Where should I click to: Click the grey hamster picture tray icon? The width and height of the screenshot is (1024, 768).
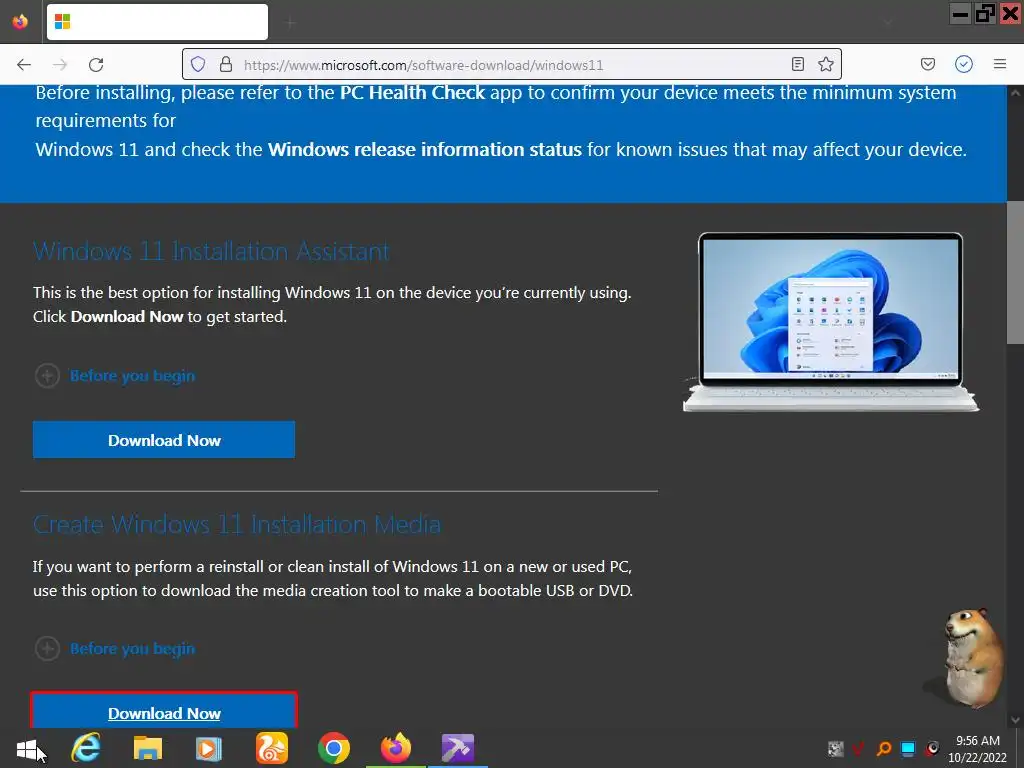click(x=835, y=748)
